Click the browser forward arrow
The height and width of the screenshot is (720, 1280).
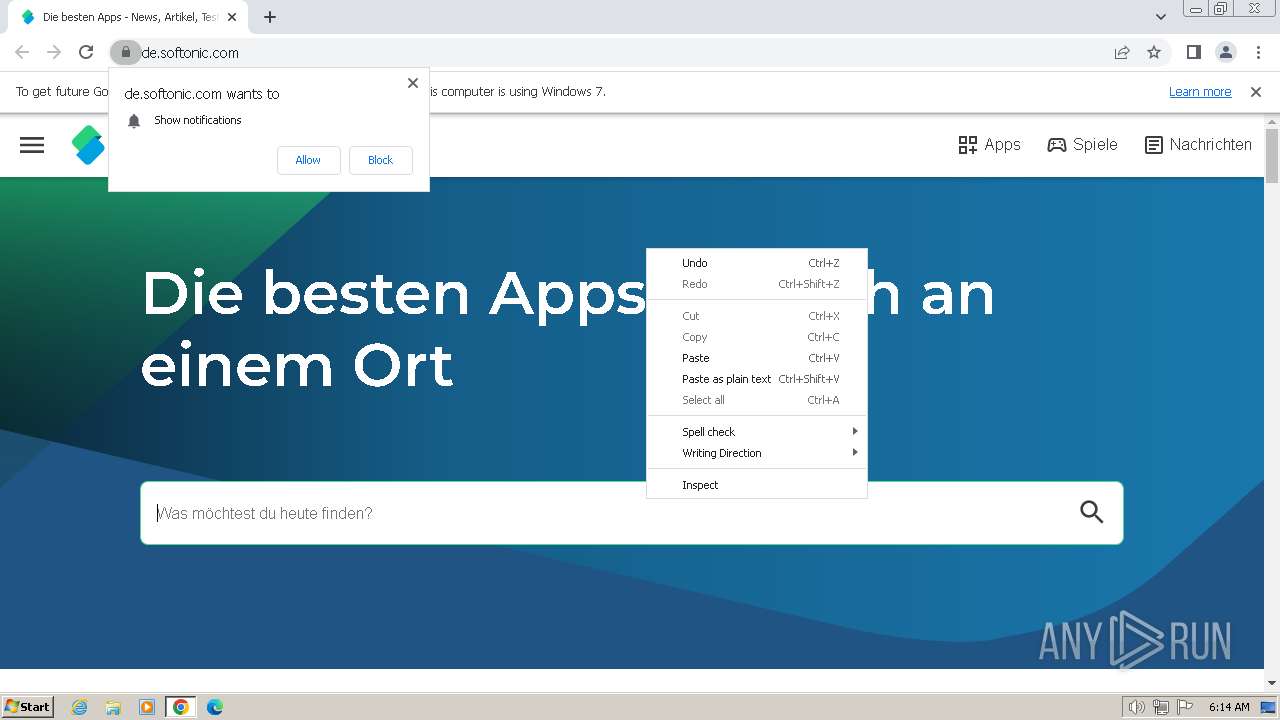(54, 52)
